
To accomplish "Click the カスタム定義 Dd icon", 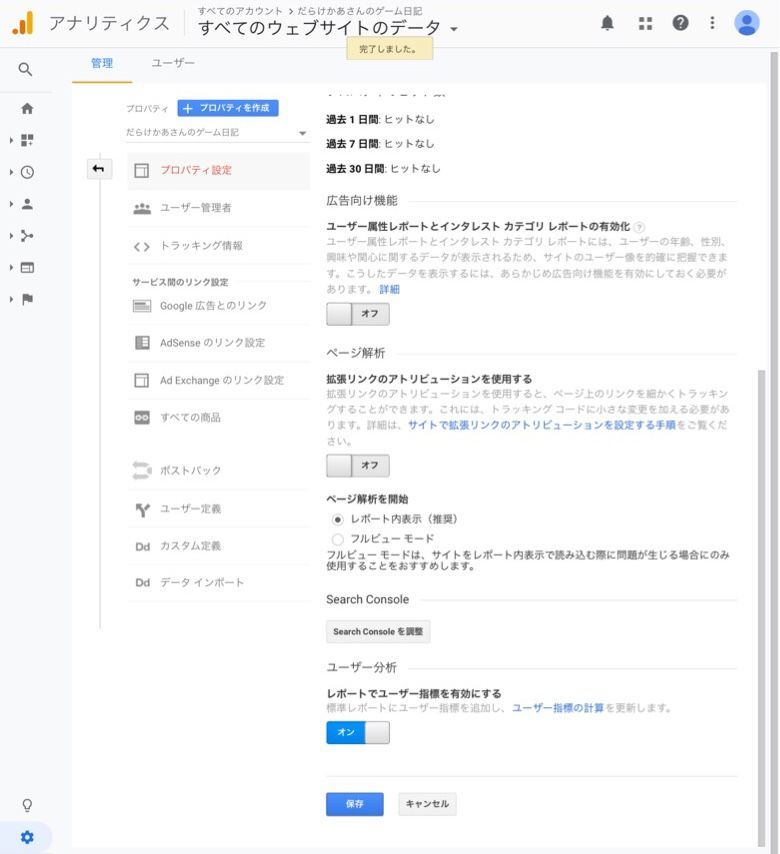I will tap(143, 547).
